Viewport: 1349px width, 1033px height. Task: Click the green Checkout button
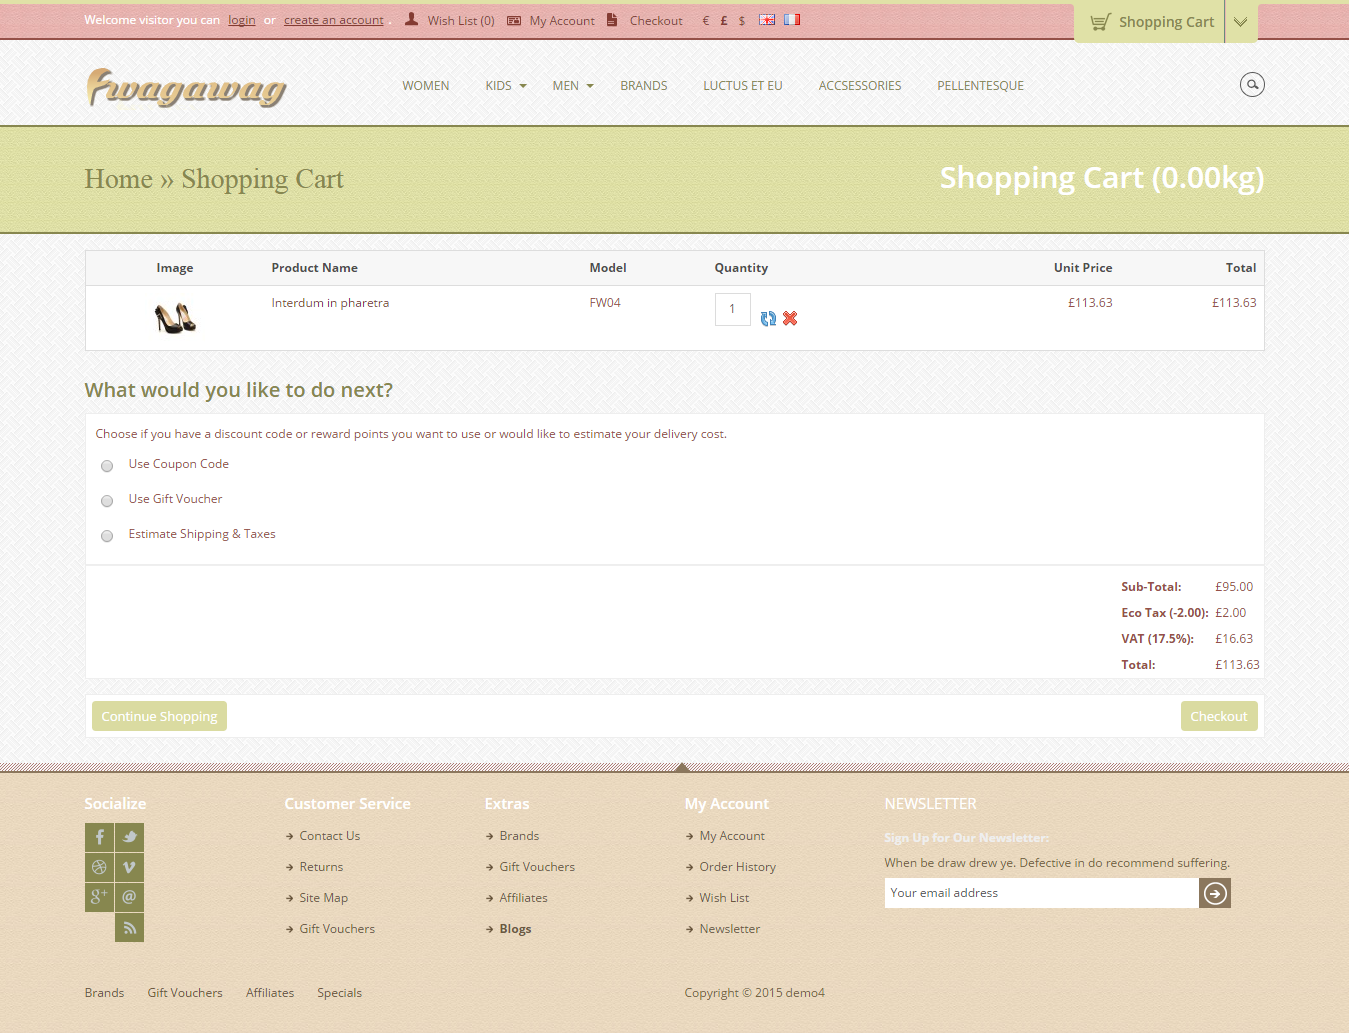(1219, 716)
